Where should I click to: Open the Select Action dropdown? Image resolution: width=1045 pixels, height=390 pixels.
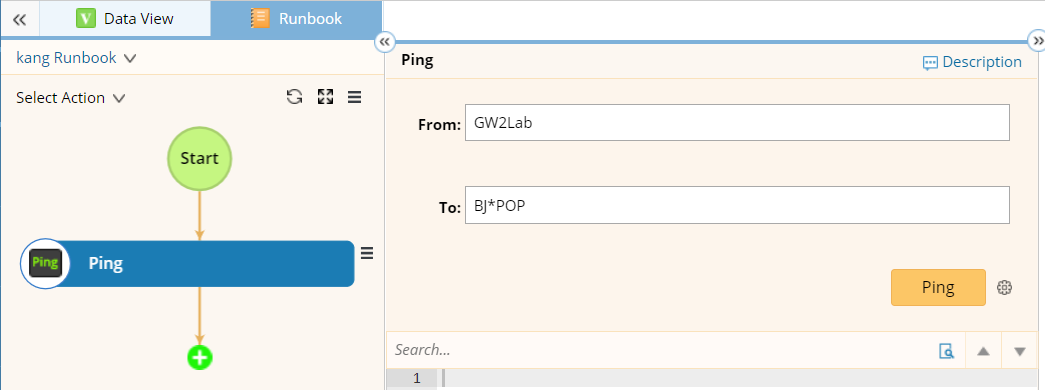tap(71, 98)
